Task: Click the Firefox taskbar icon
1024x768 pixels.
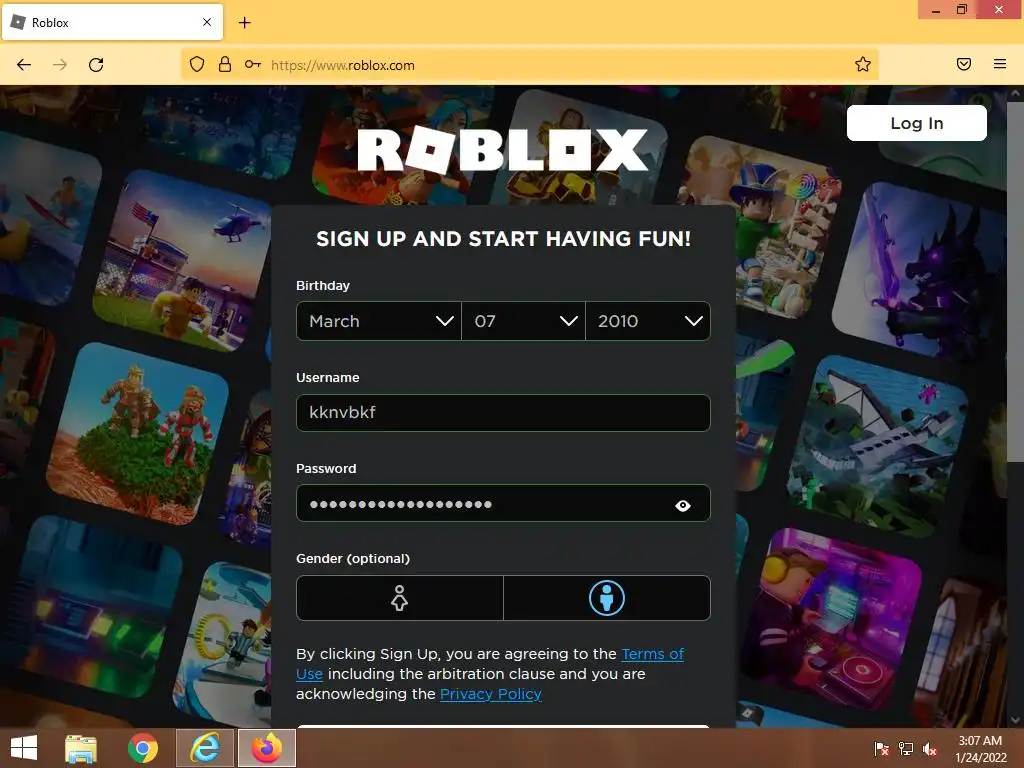Action: pyautogui.click(x=266, y=748)
